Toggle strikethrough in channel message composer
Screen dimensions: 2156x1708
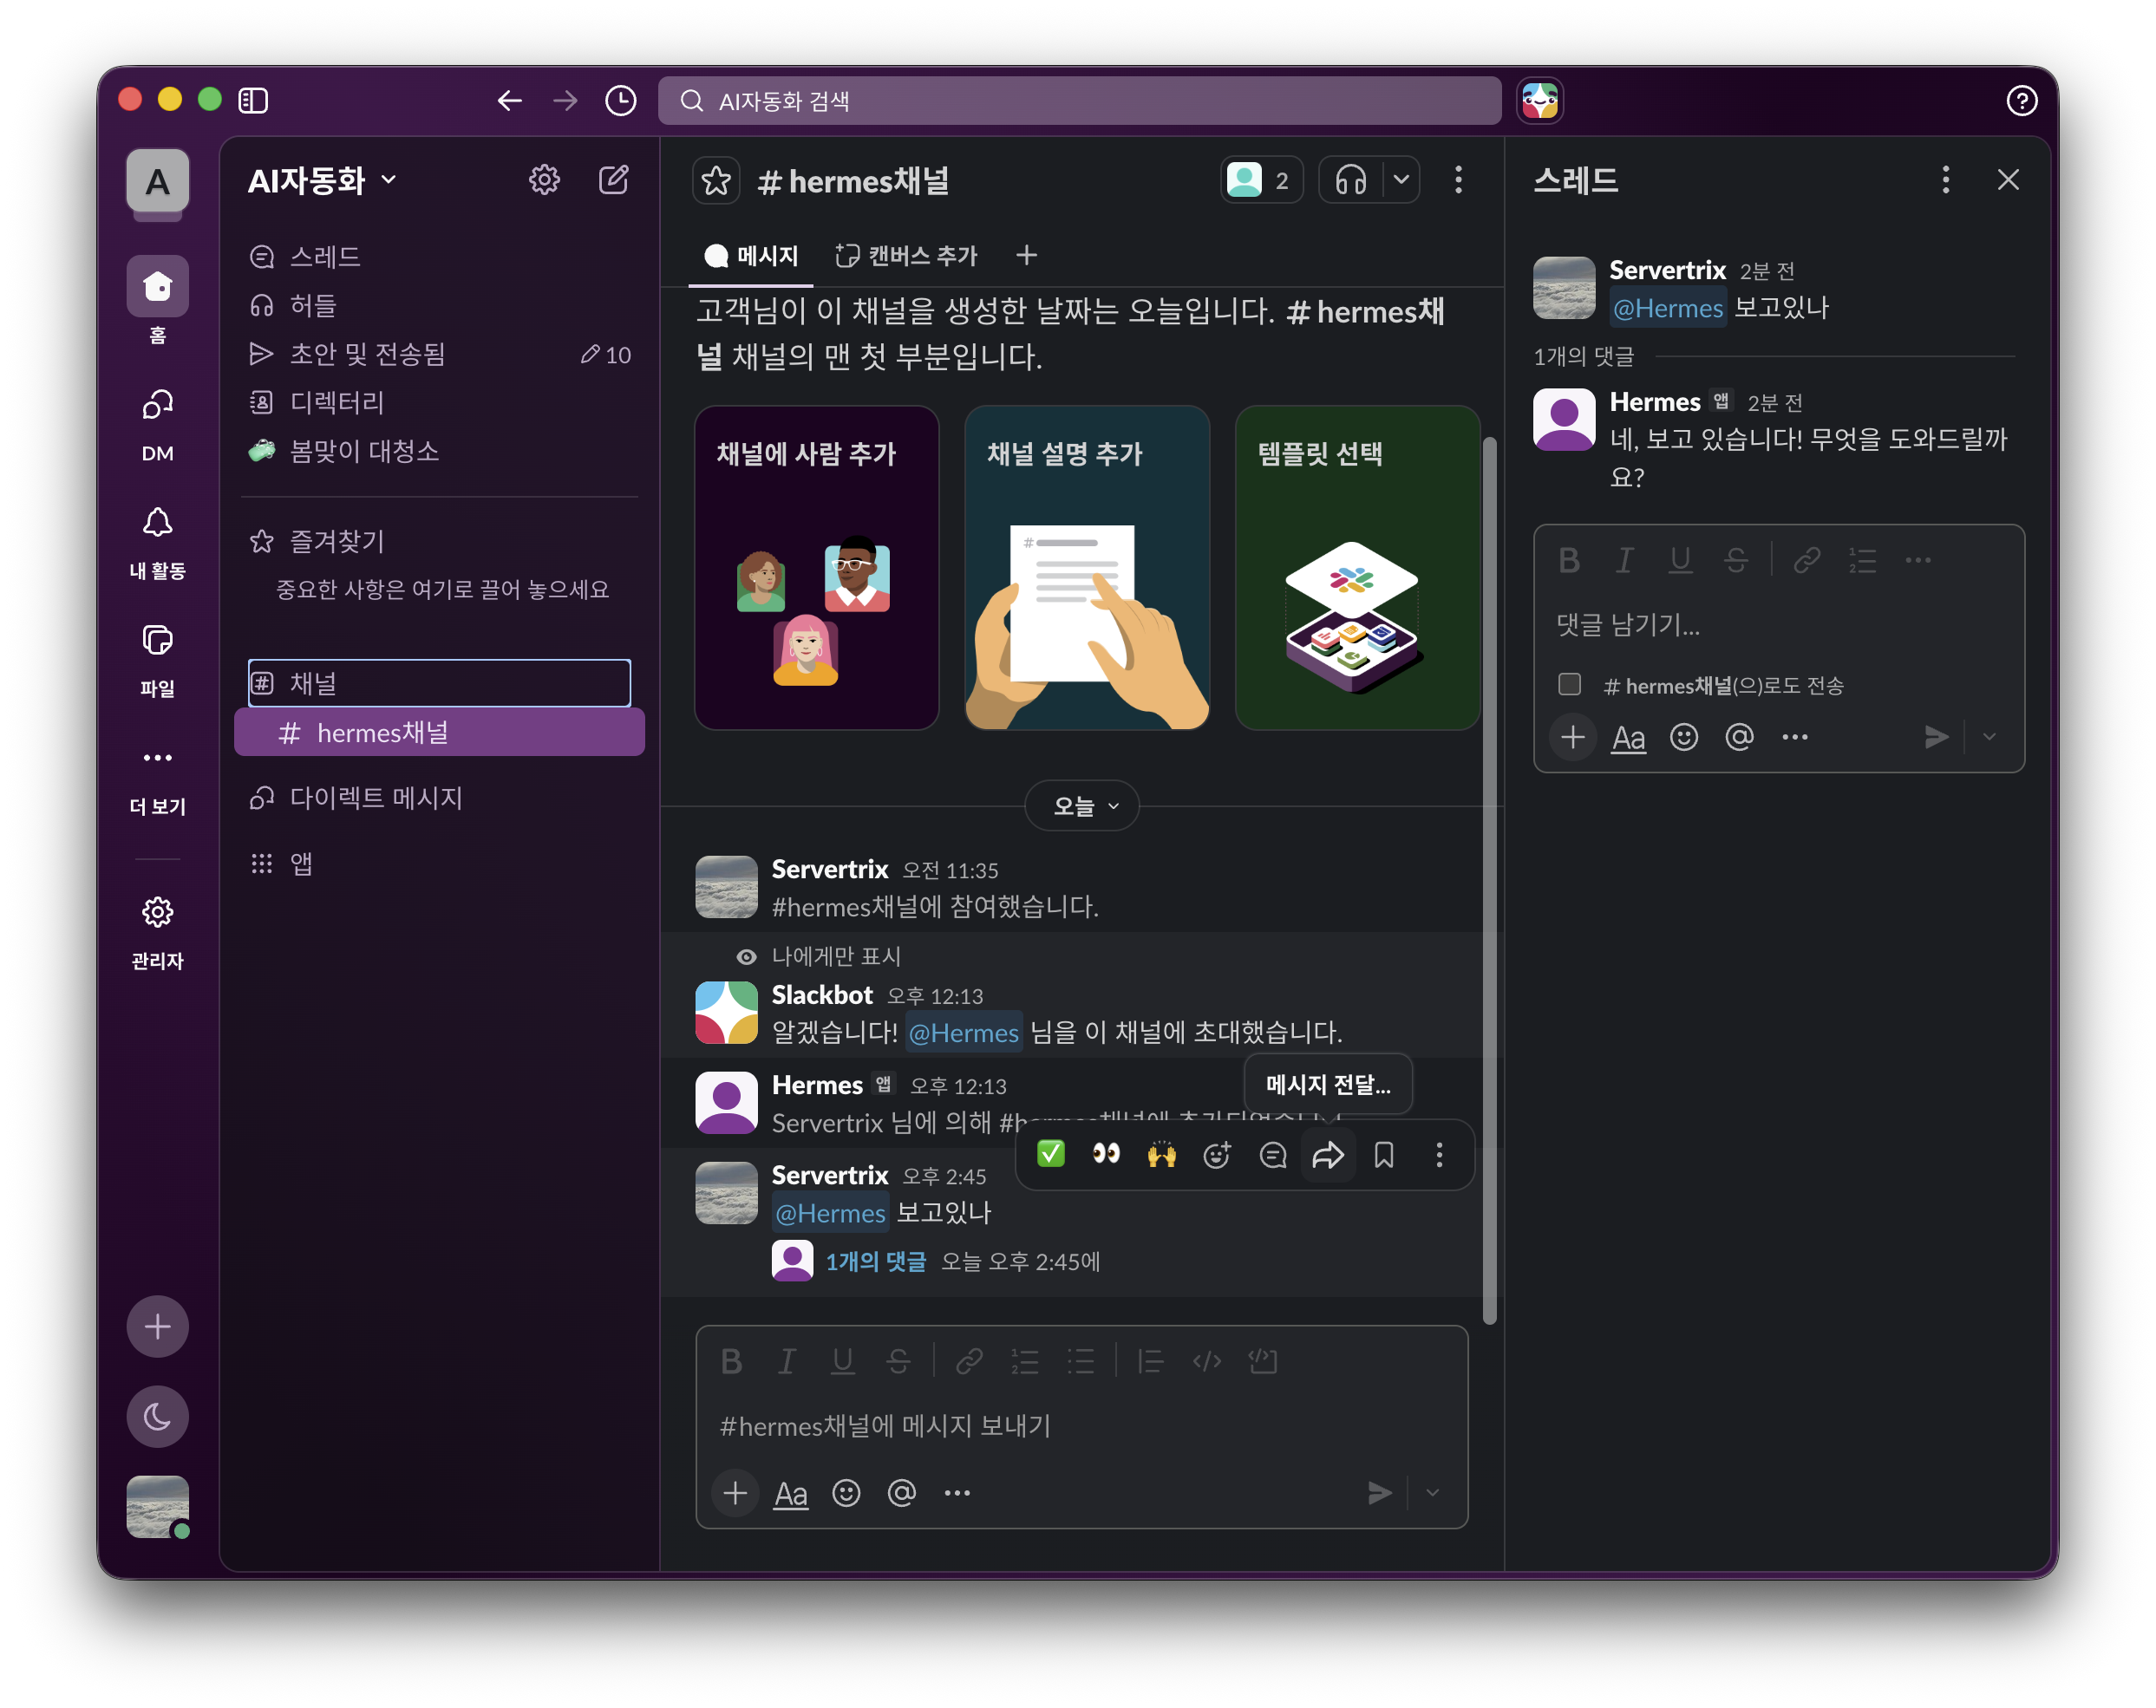(898, 1361)
